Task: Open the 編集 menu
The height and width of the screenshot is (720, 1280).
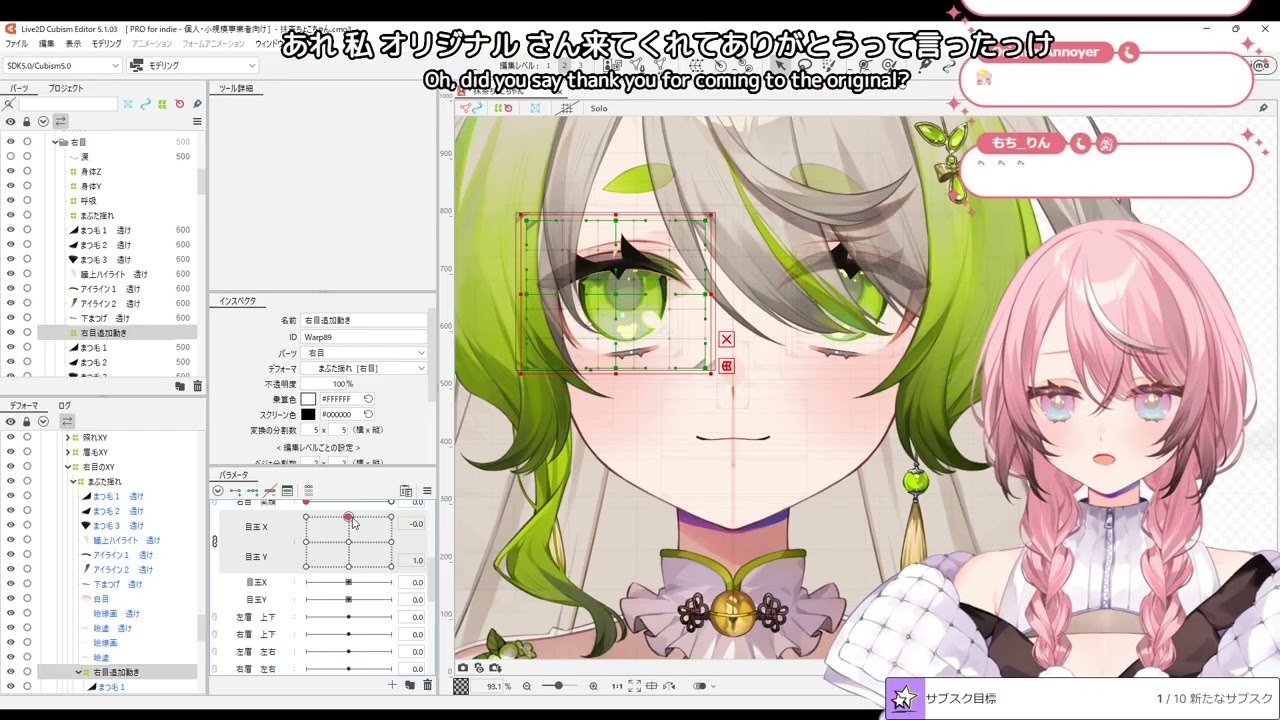Action: pos(46,44)
